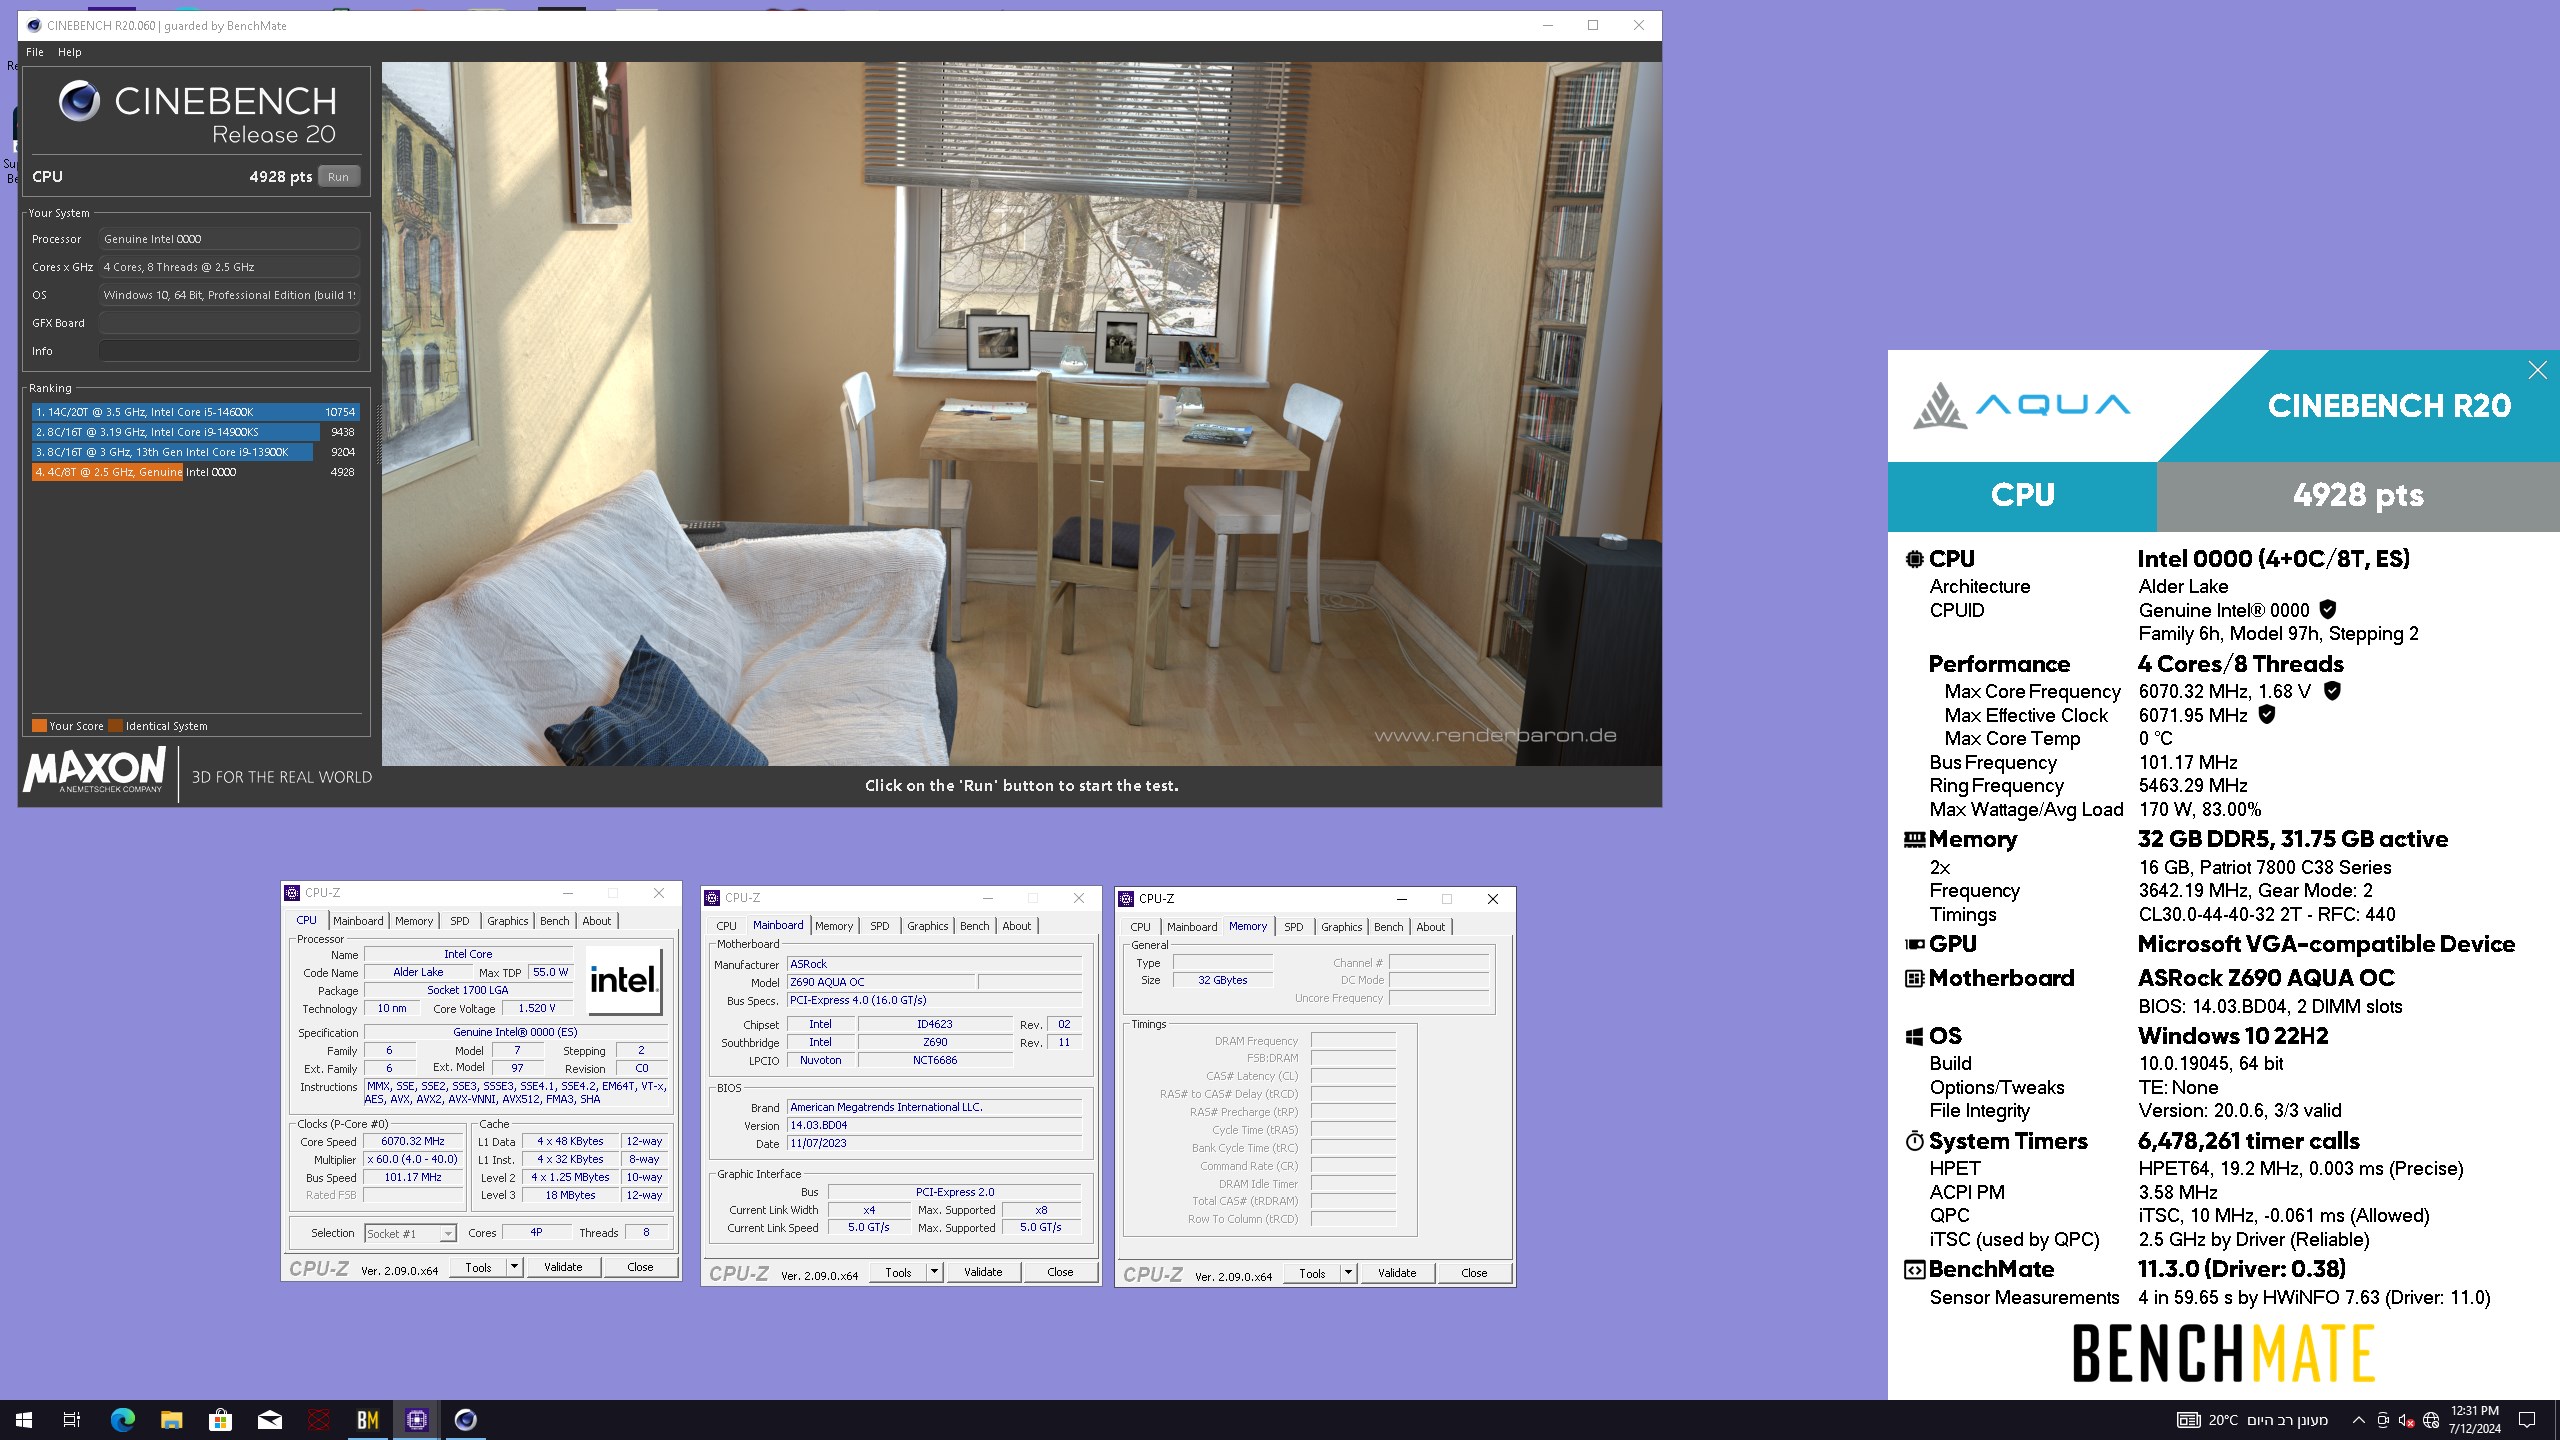Open Mail app from taskbar
This screenshot has height=1440, width=2560.
pyautogui.click(x=270, y=1420)
